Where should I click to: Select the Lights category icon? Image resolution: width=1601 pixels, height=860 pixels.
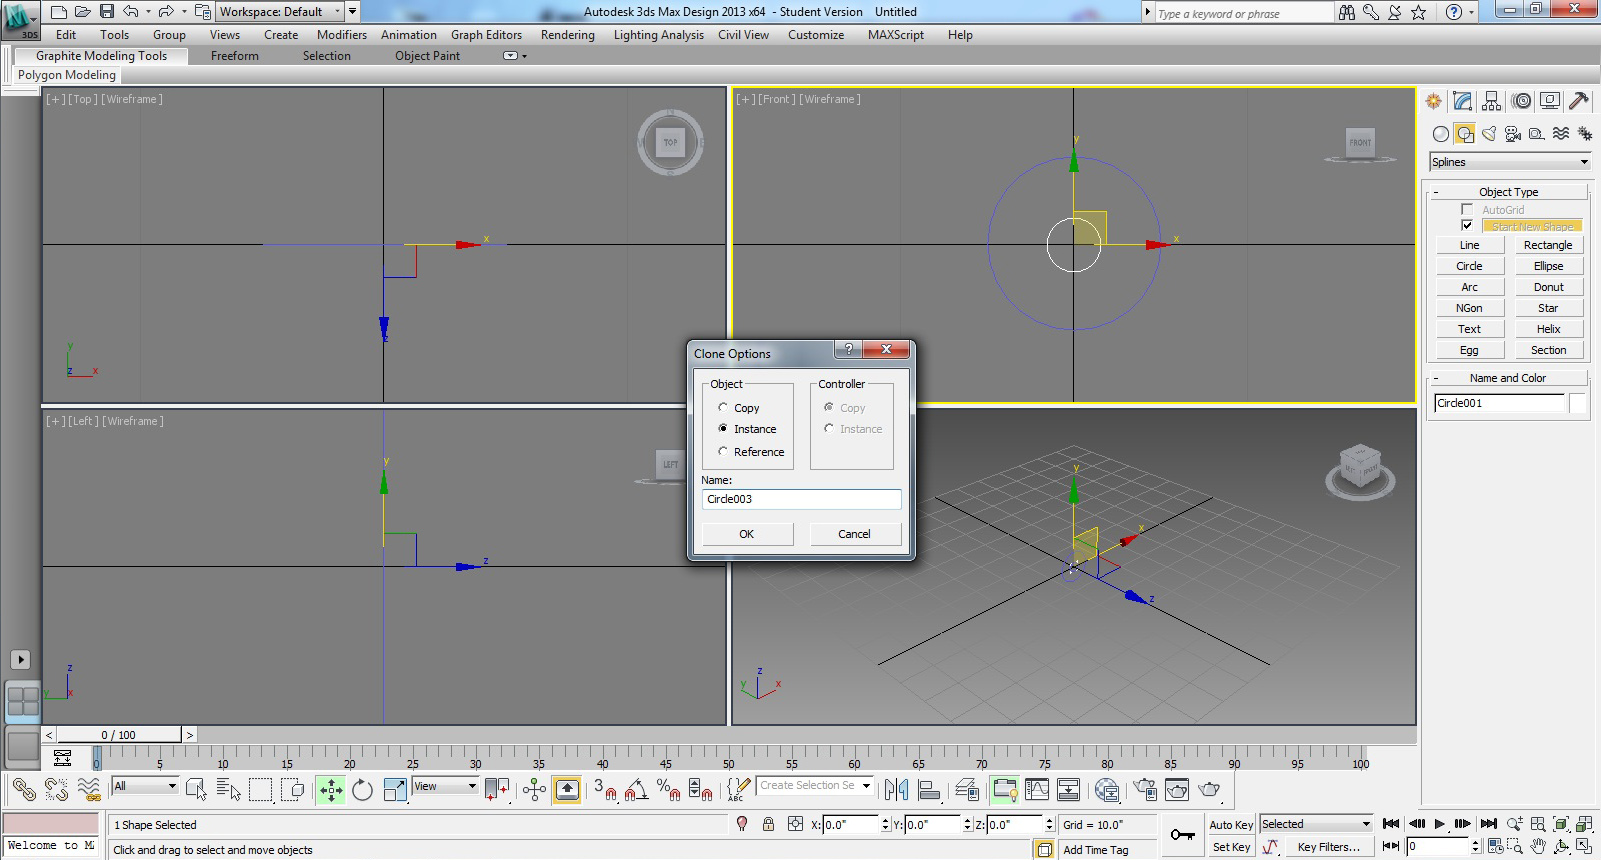(x=1489, y=134)
